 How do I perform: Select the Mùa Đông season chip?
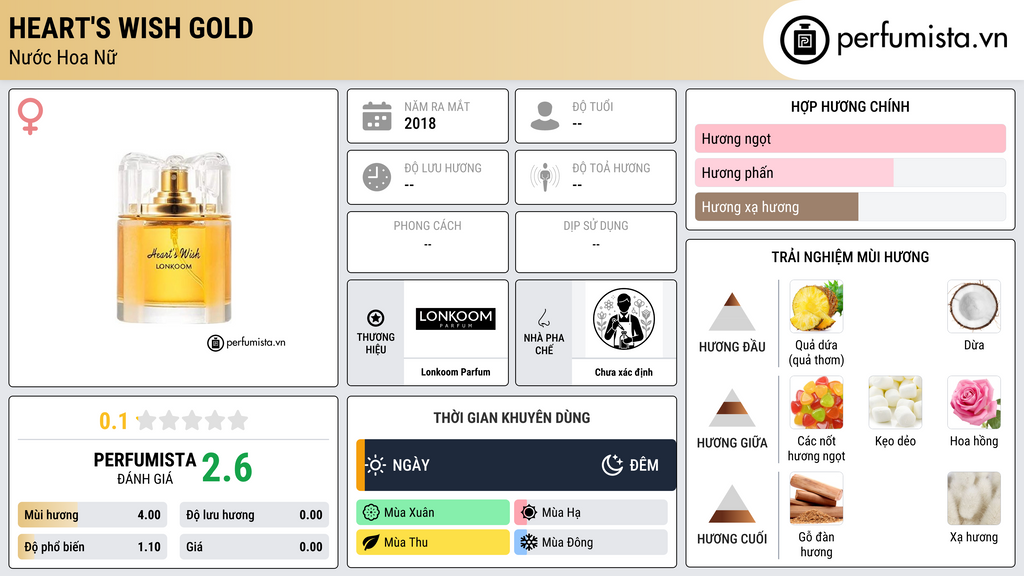[591, 542]
